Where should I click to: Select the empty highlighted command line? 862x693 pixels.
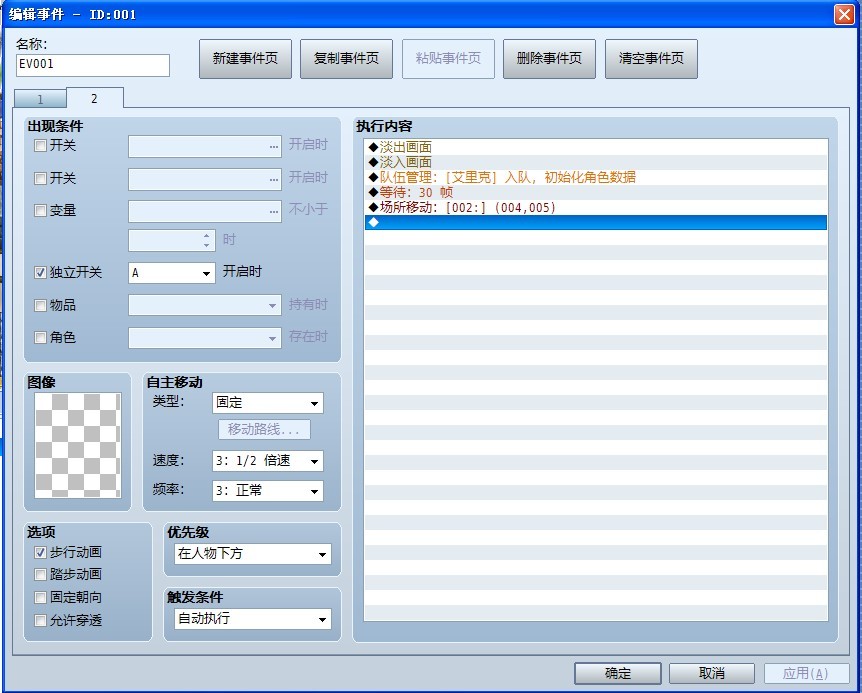[596, 222]
